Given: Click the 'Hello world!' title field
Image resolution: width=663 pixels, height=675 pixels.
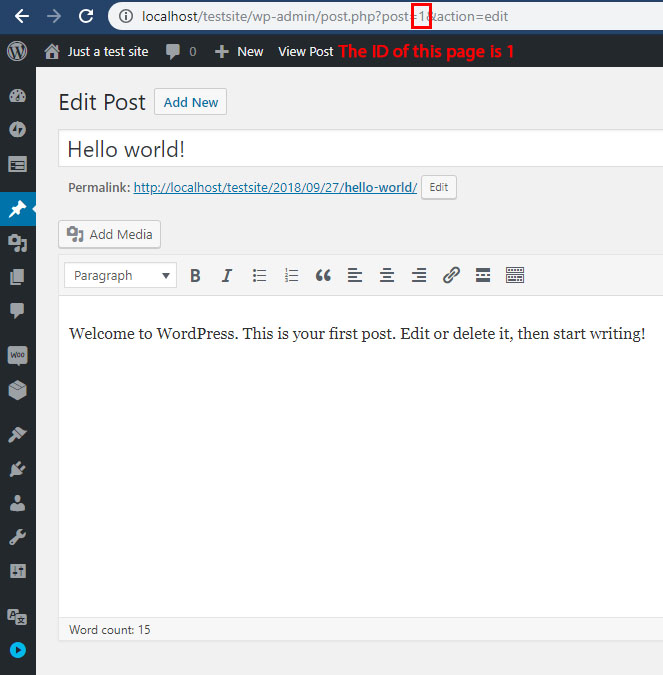Looking at the screenshot, I should [x=361, y=149].
